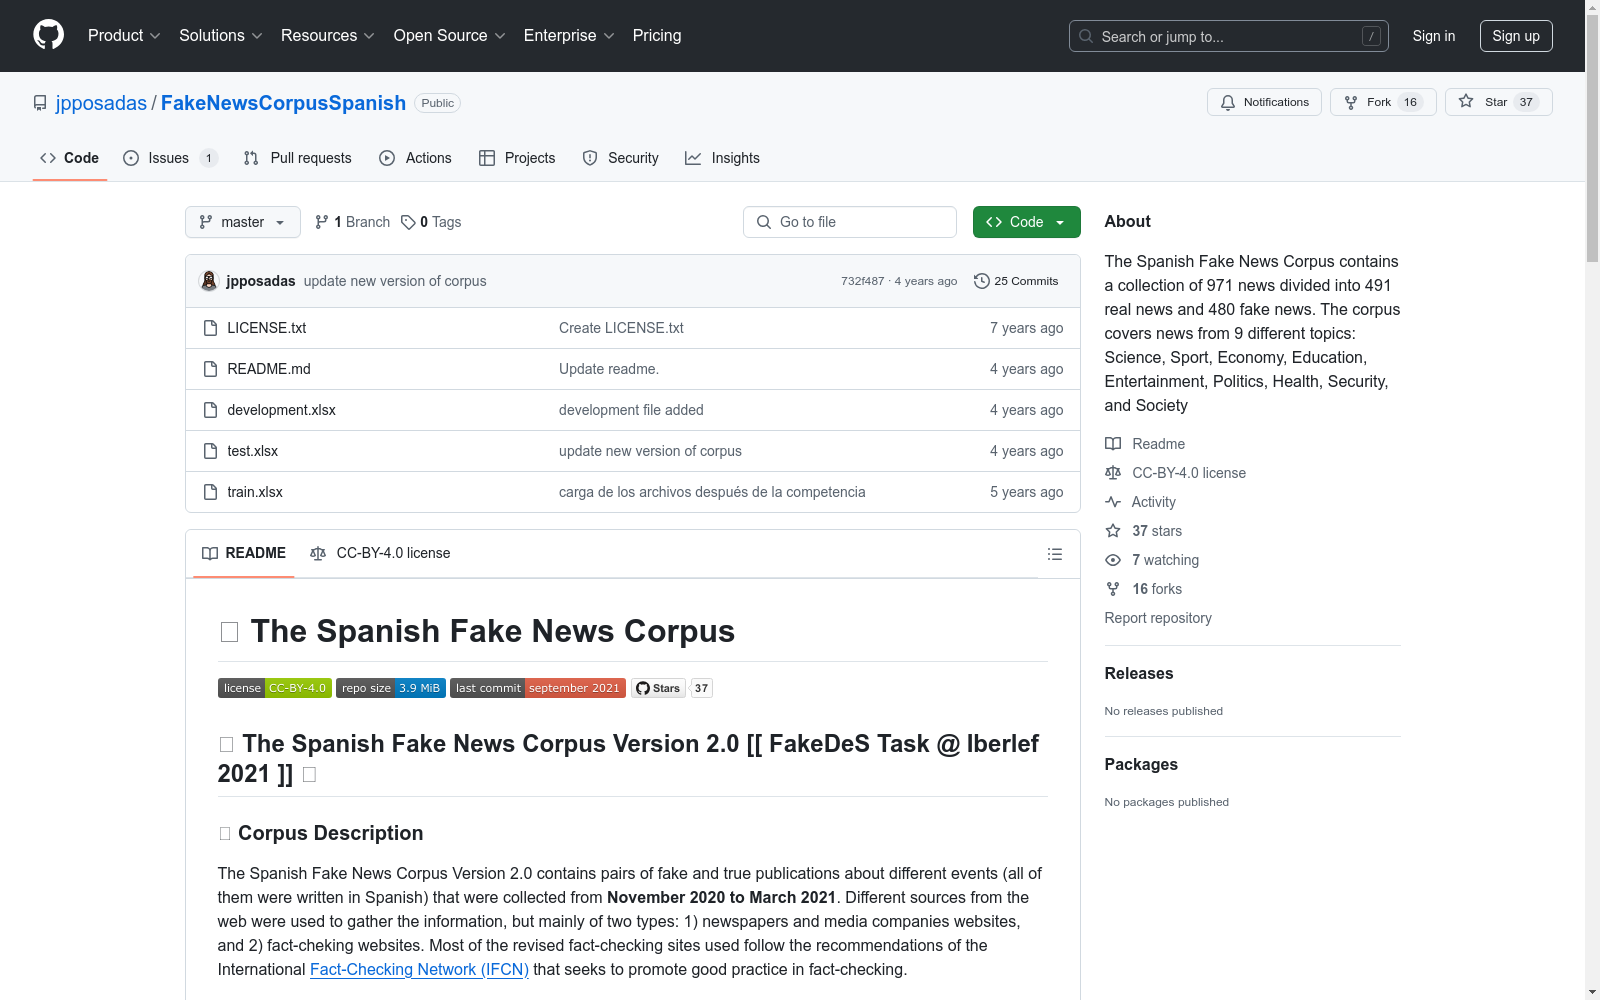Click the license CC-BY-4.0 badge
Viewport: 1600px width, 1000px height.
click(275, 688)
